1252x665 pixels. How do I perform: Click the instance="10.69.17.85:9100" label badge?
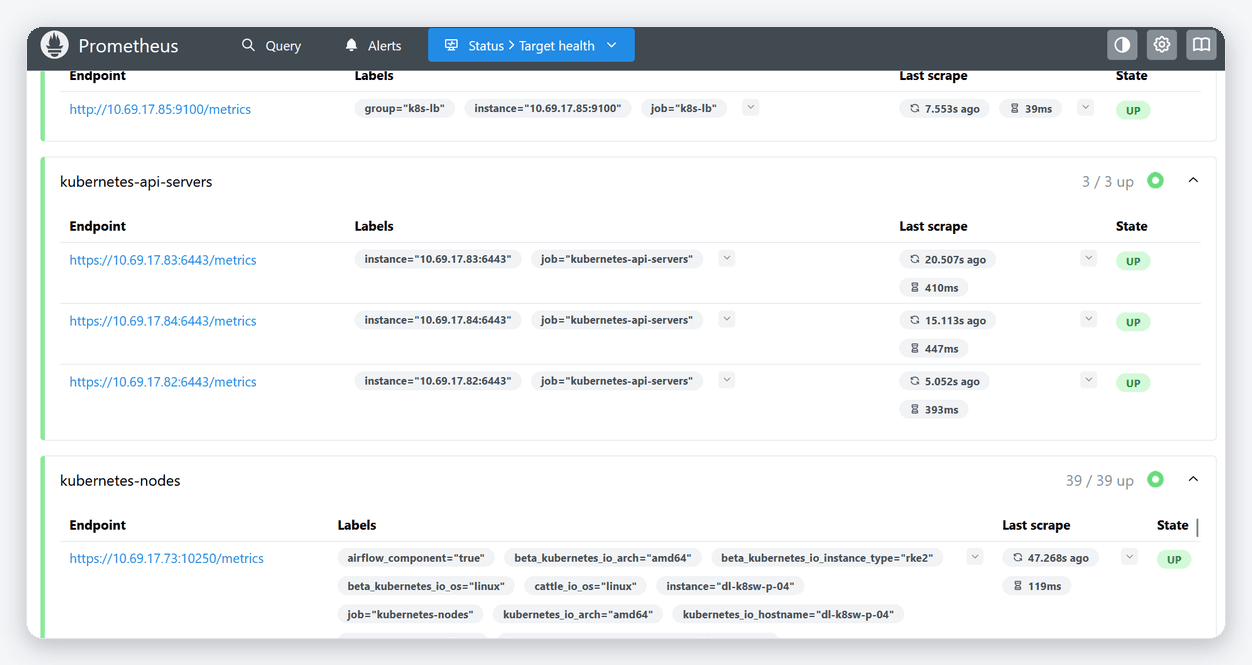point(548,108)
